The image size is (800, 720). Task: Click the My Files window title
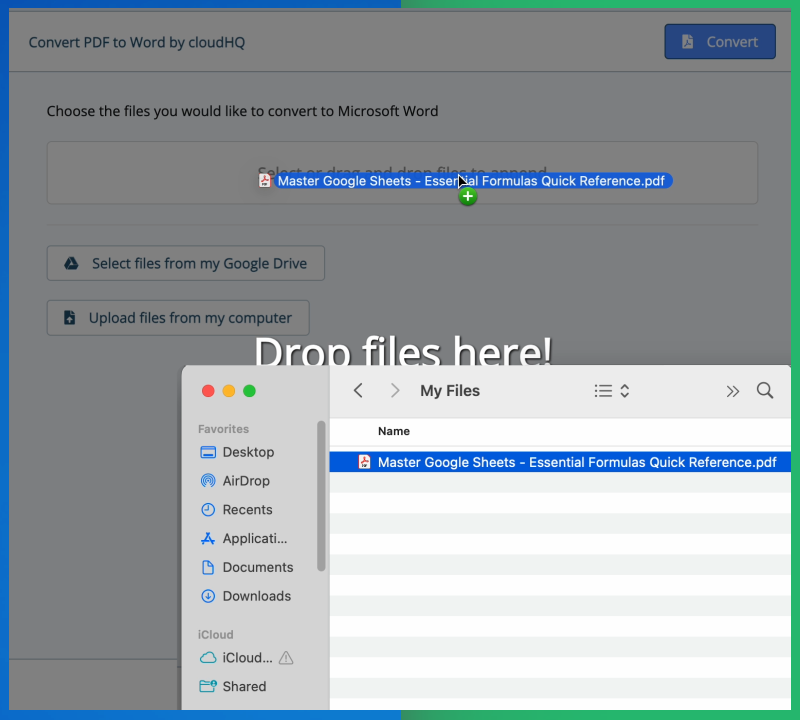(x=450, y=391)
